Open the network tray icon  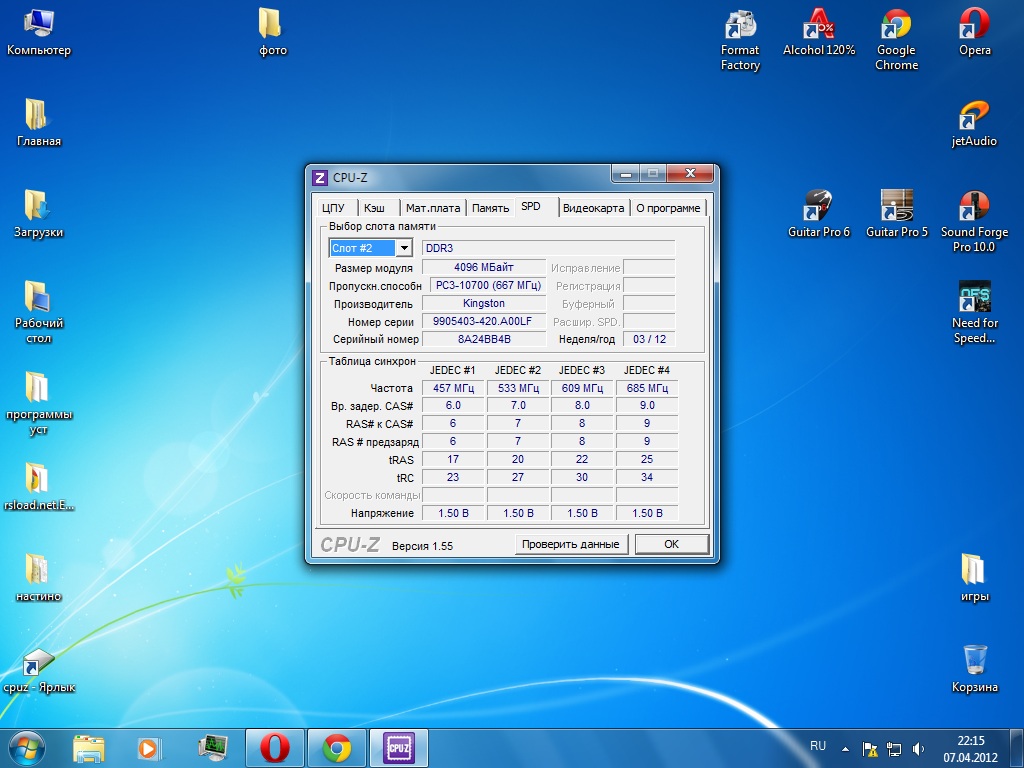pyautogui.click(x=893, y=749)
